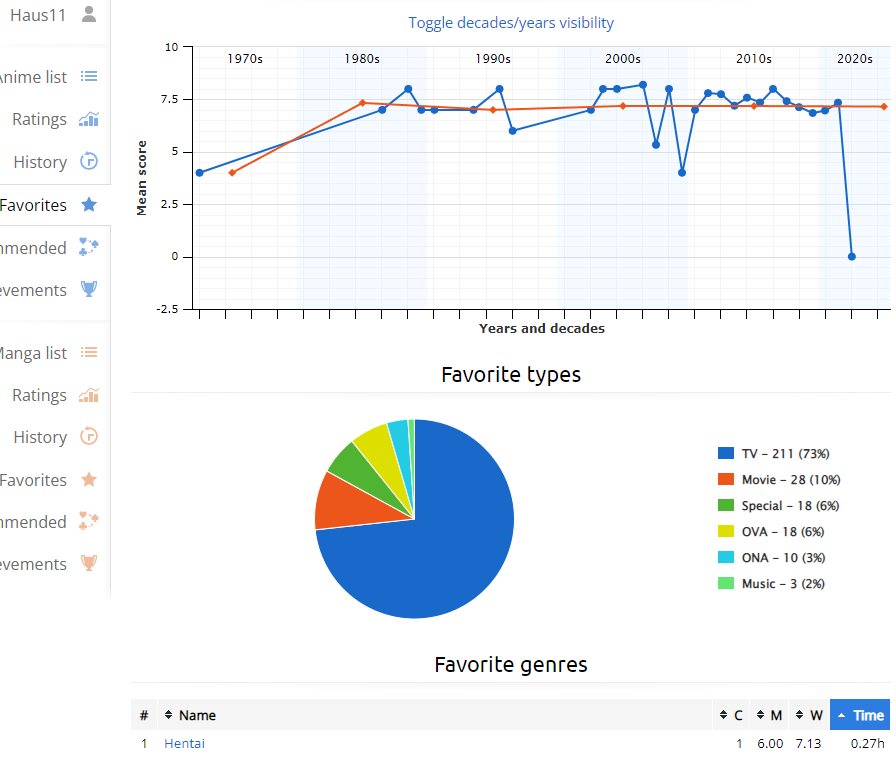Open the orange Manga list icon
Image resolution: width=896 pixels, height=757 pixels.
[89, 353]
